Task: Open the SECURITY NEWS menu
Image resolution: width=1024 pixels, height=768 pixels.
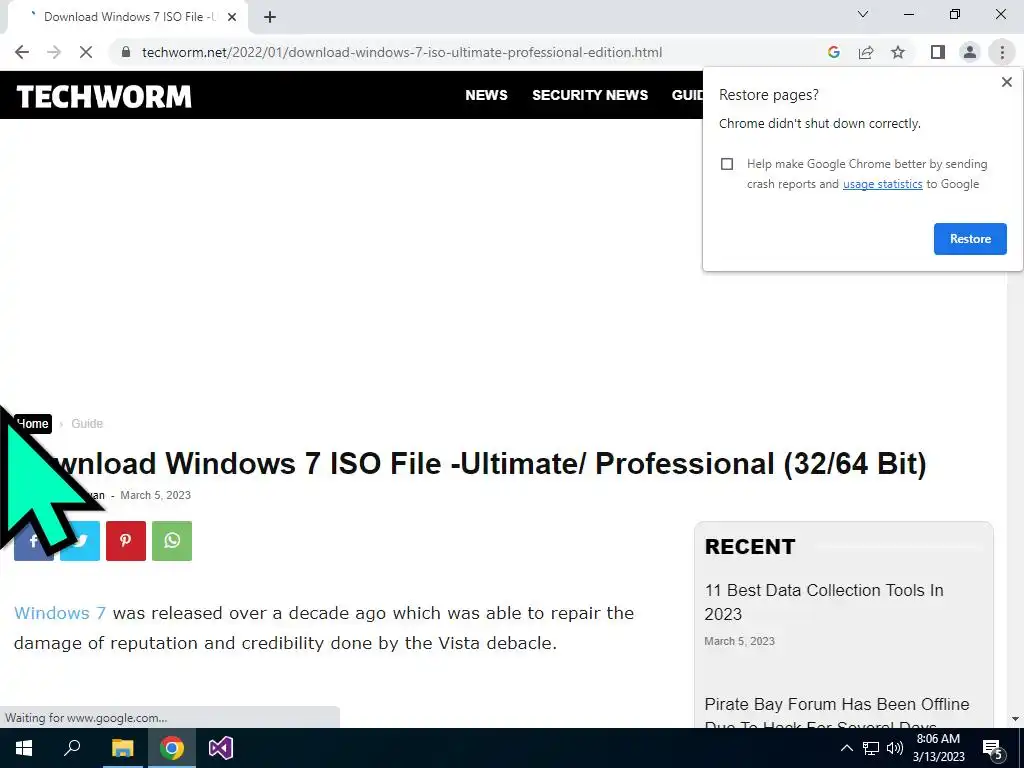Action: 590,95
